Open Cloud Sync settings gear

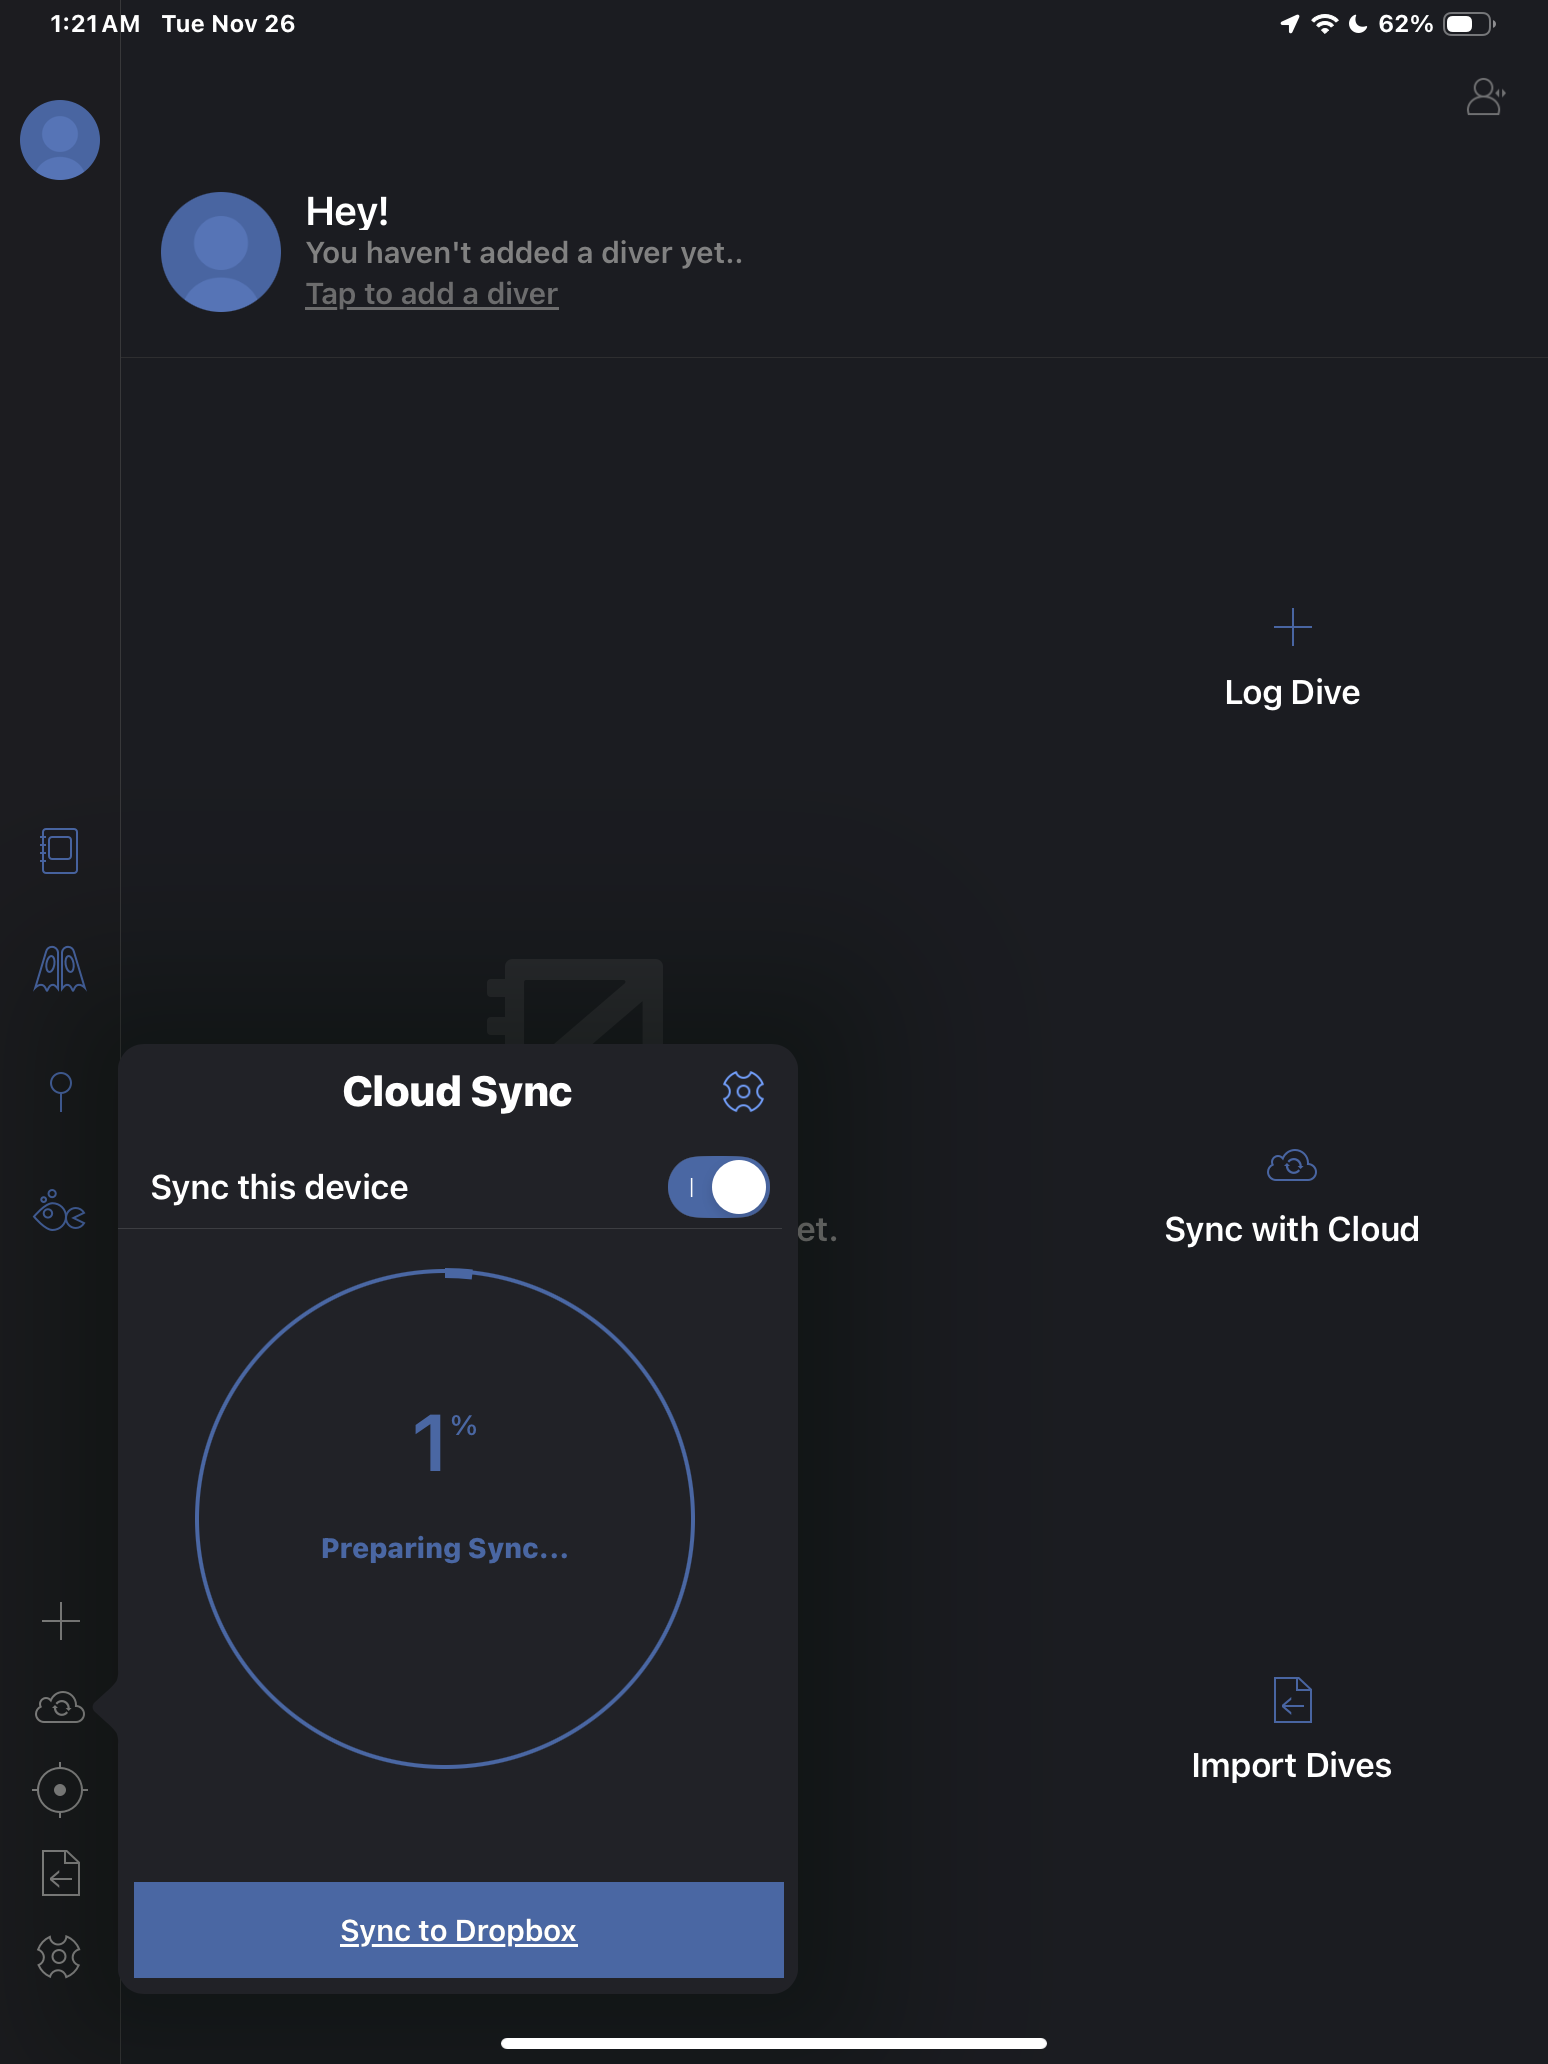click(743, 1091)
